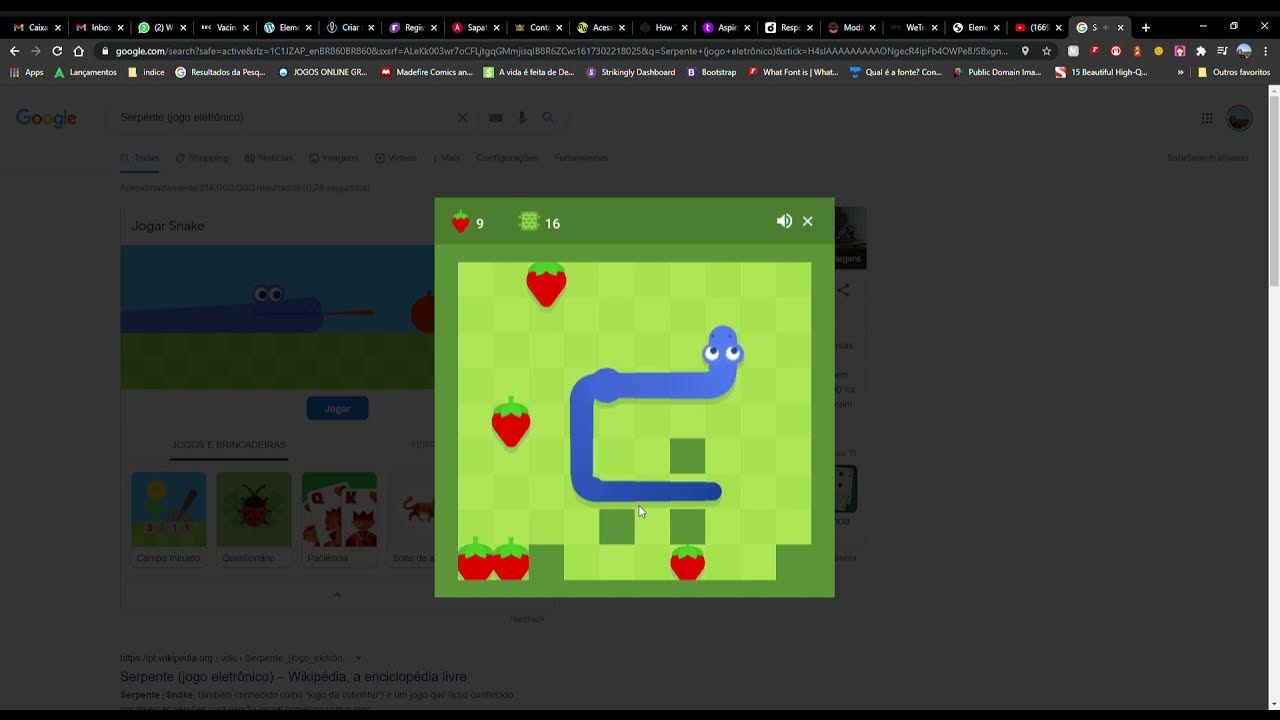
Task: Open the Strikingly Dashboard bookmark
Action: (x=630, y=72)
